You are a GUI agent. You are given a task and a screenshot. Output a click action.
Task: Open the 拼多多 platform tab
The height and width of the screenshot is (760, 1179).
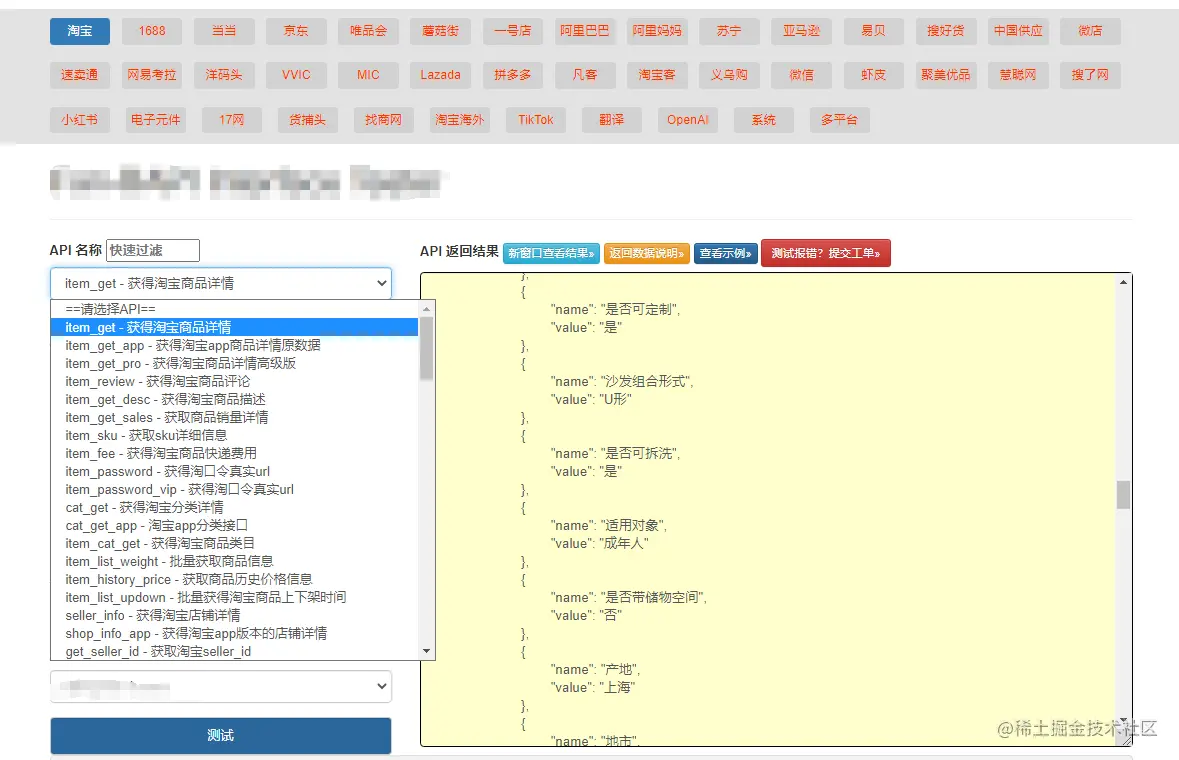(x=512, y=75)
